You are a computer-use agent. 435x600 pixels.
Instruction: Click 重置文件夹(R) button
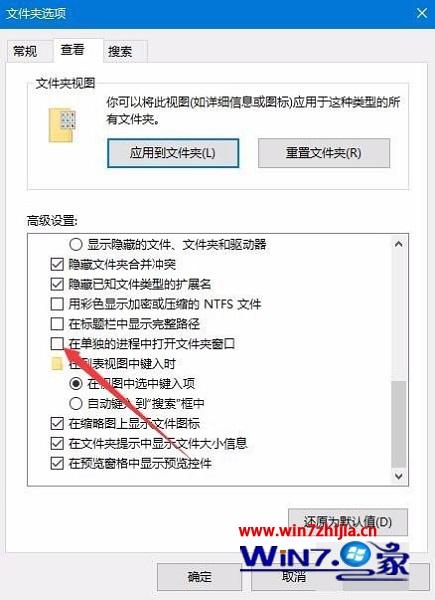pos(324,153)
